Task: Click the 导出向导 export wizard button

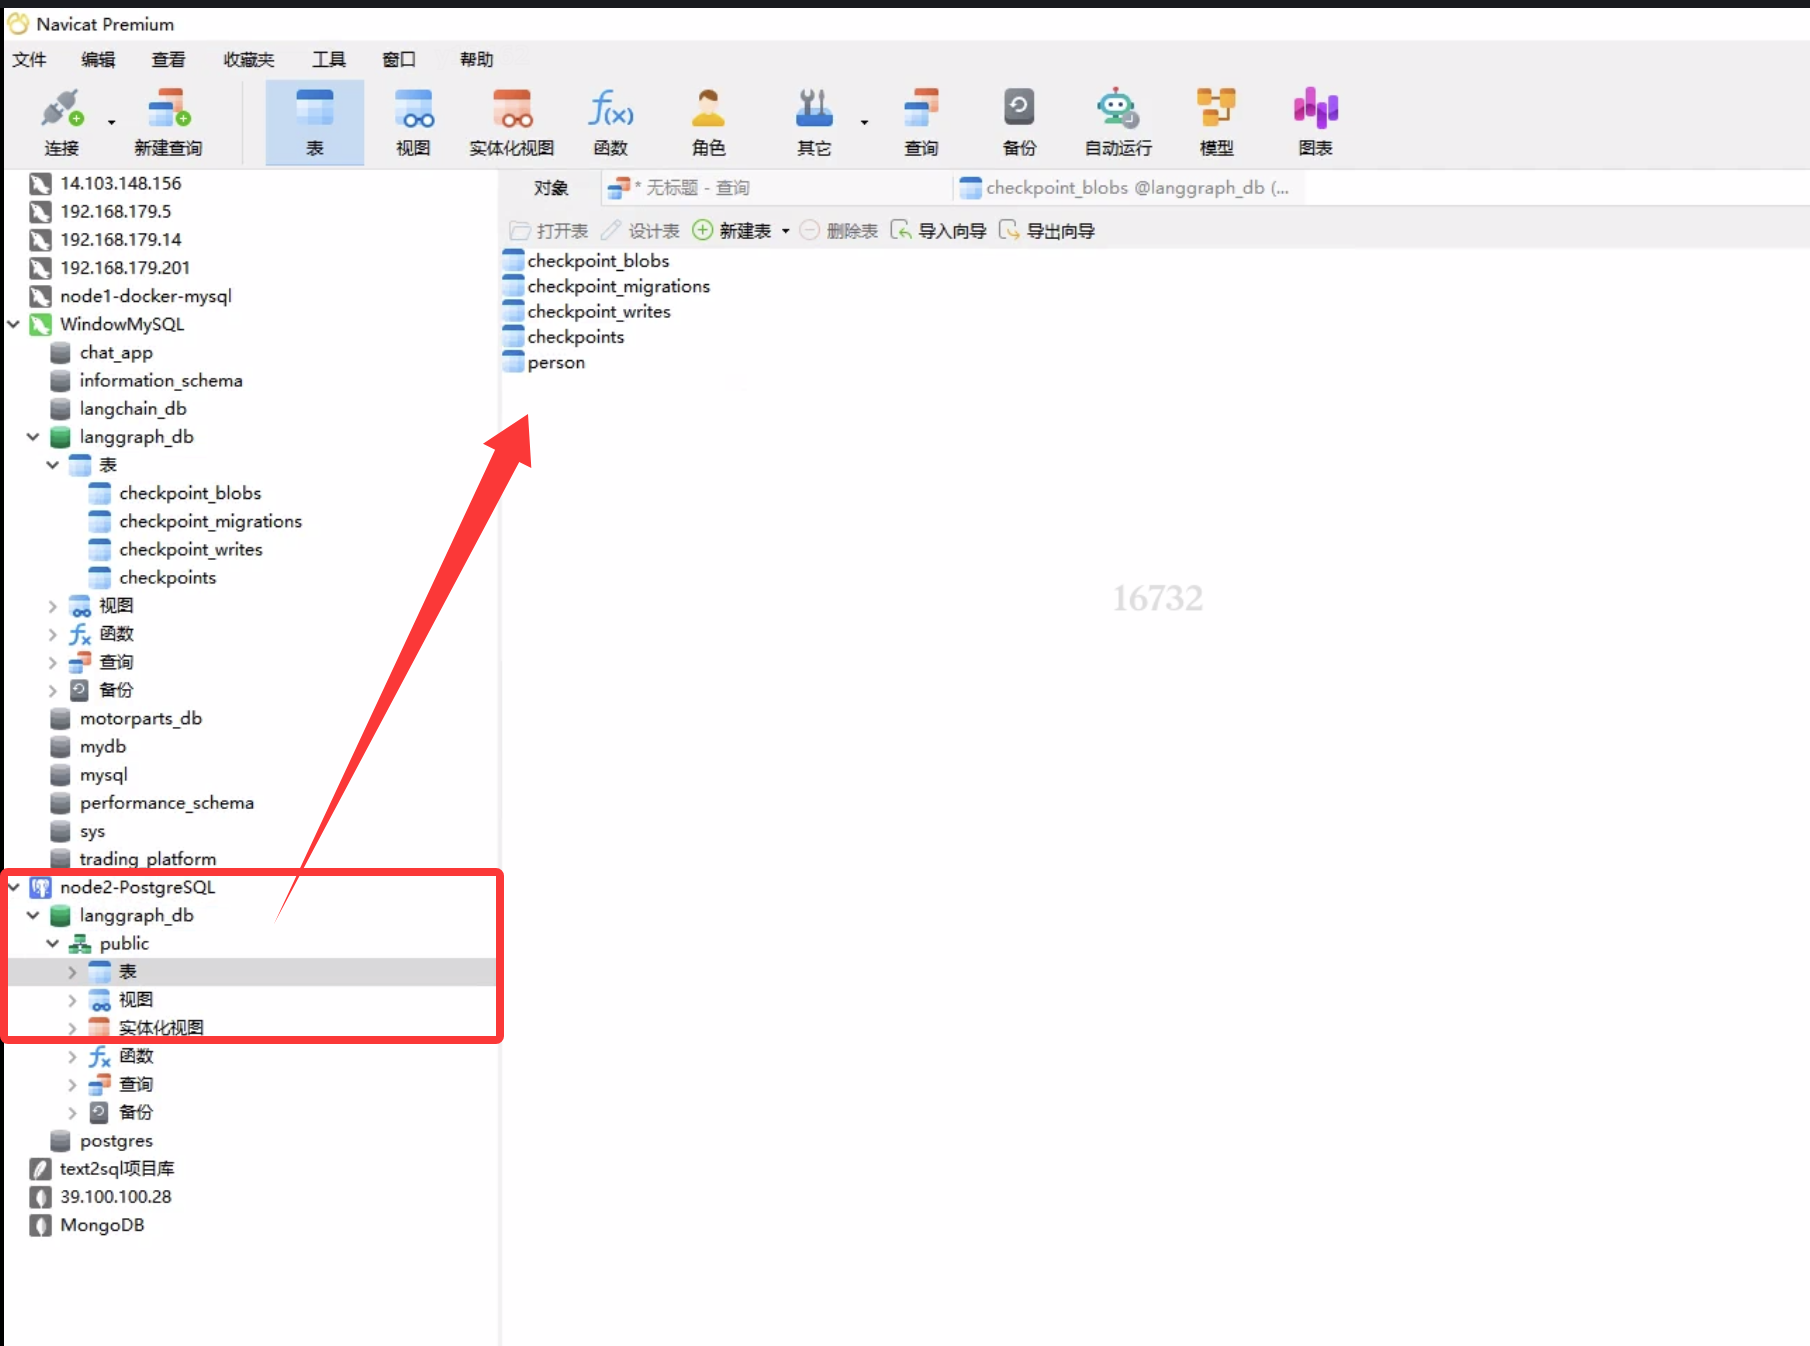Action: click(x=1046, y=231)
